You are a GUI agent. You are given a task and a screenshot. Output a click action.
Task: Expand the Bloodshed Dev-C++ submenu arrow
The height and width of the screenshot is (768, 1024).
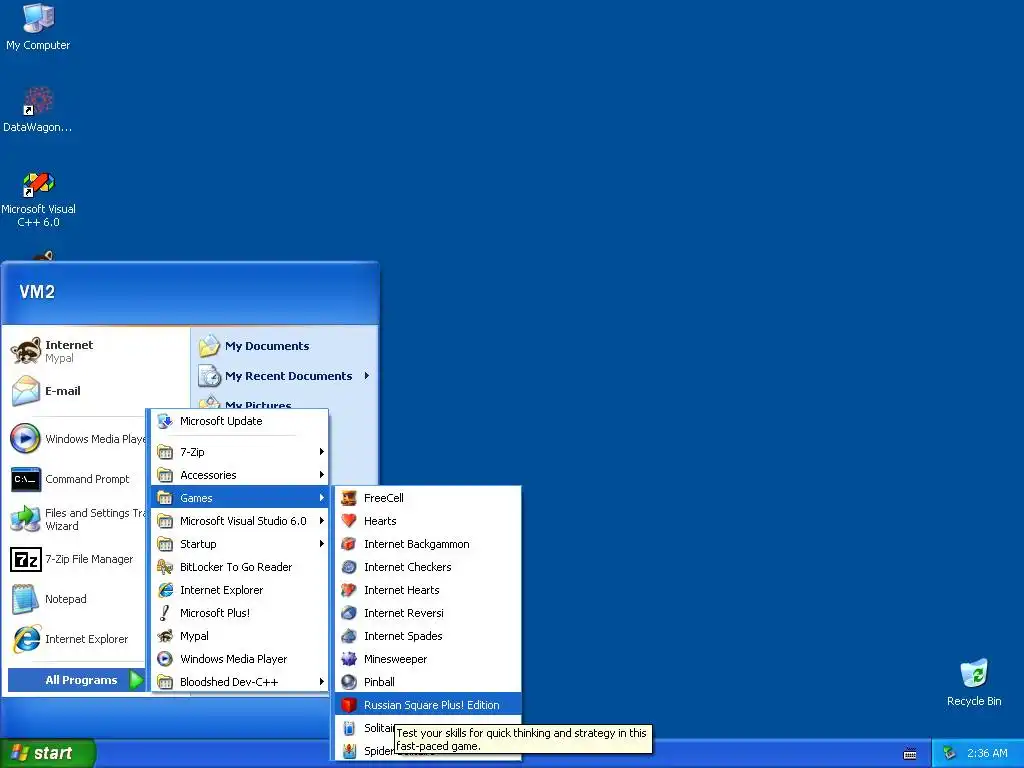[x=321, y=682]
